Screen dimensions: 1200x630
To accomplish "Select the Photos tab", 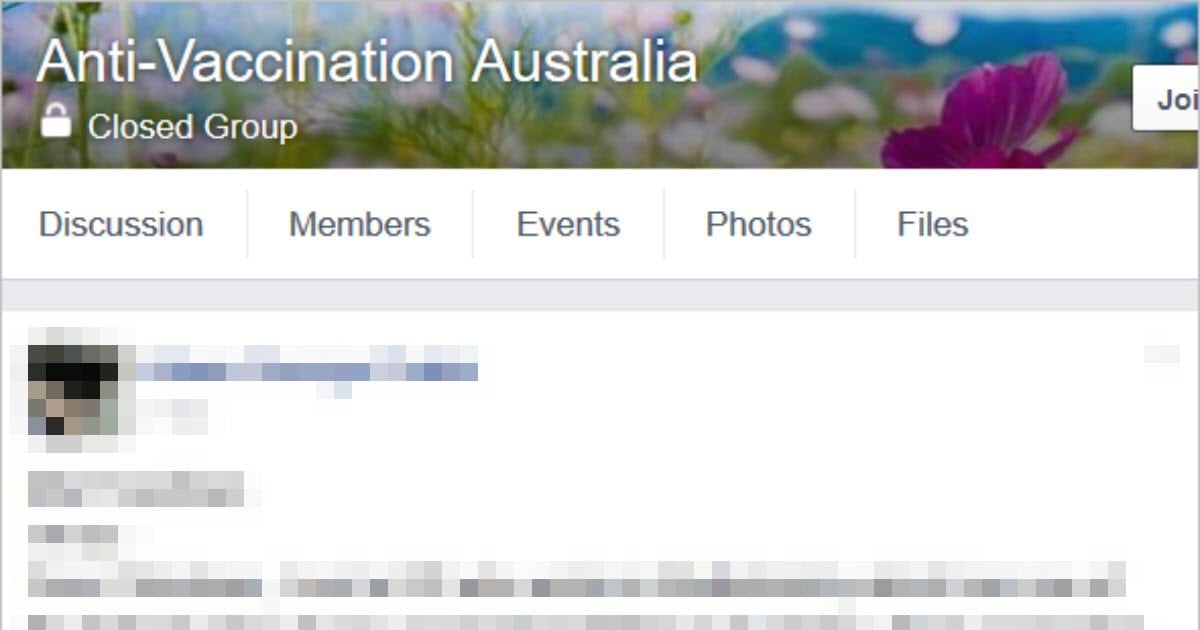I will click(759, 224).
